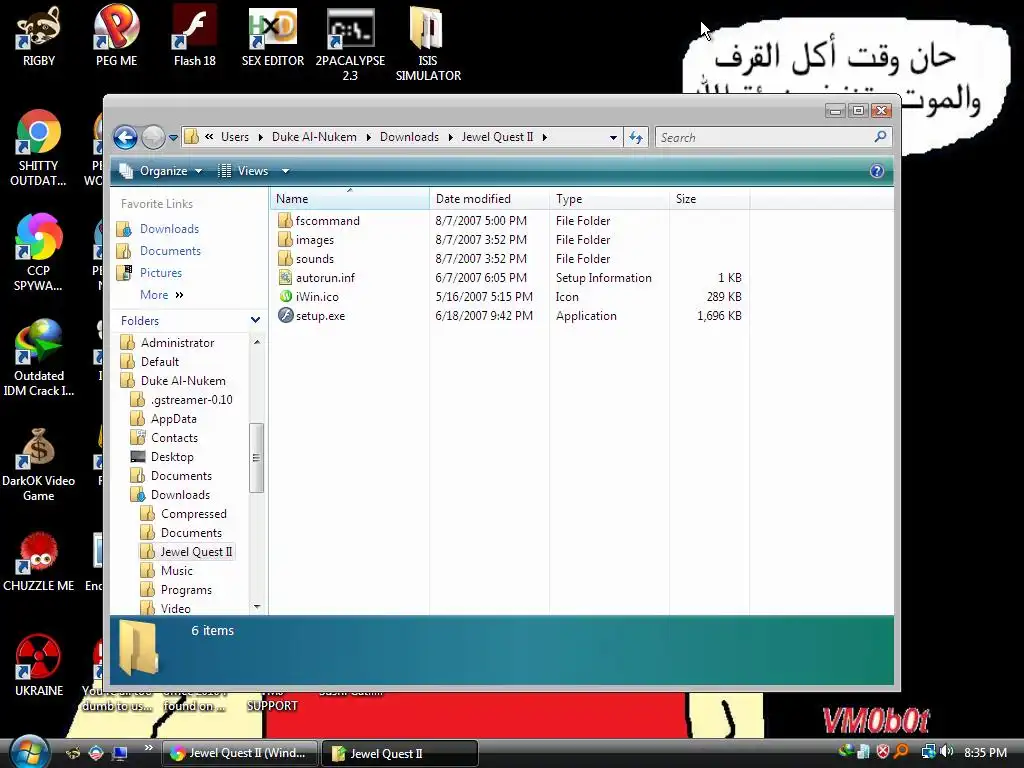Click the Refresh button beside address bar
The image size is (1024, 768).
635,137
